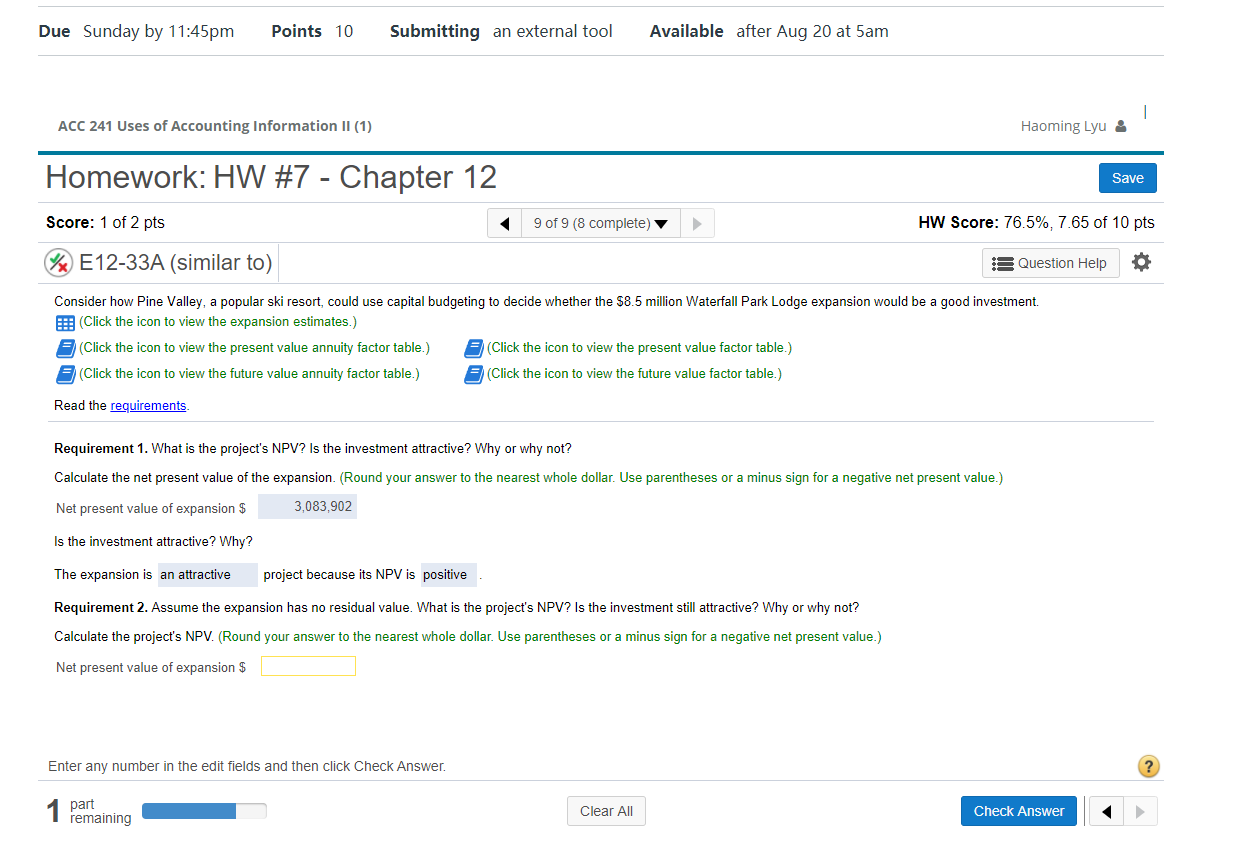Image resolution: width=1254 pixels, height=846 pixels.
Task: Open the requirements link
Action: coord(148,405)
